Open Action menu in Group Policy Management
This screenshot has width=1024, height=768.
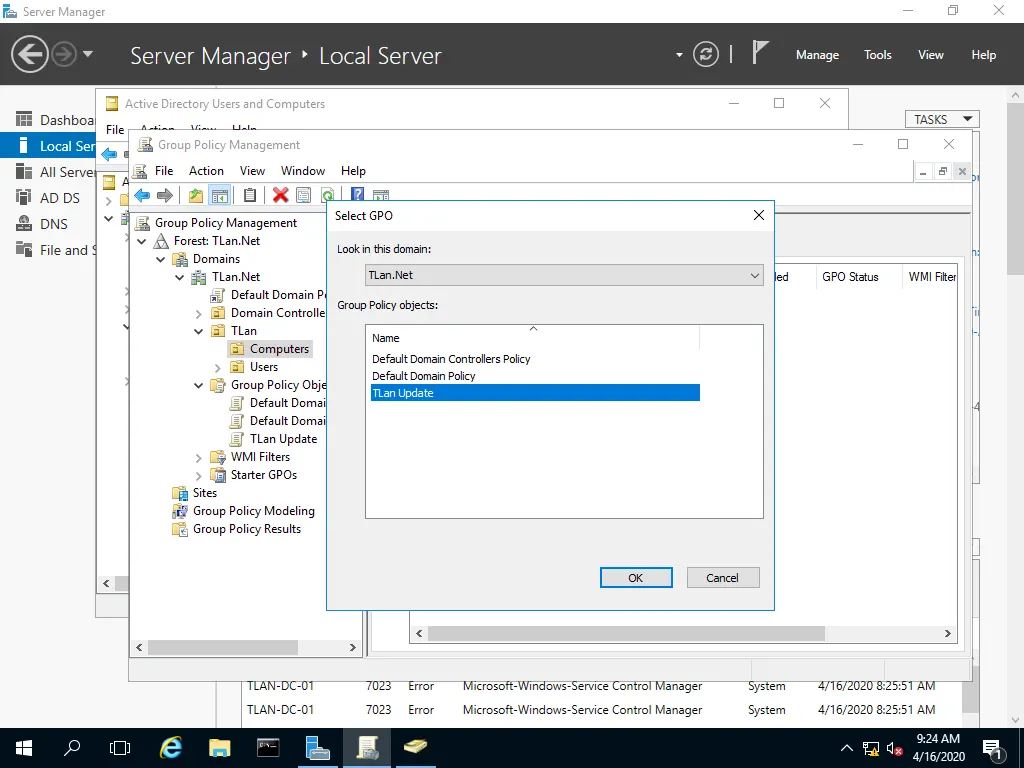206,170
